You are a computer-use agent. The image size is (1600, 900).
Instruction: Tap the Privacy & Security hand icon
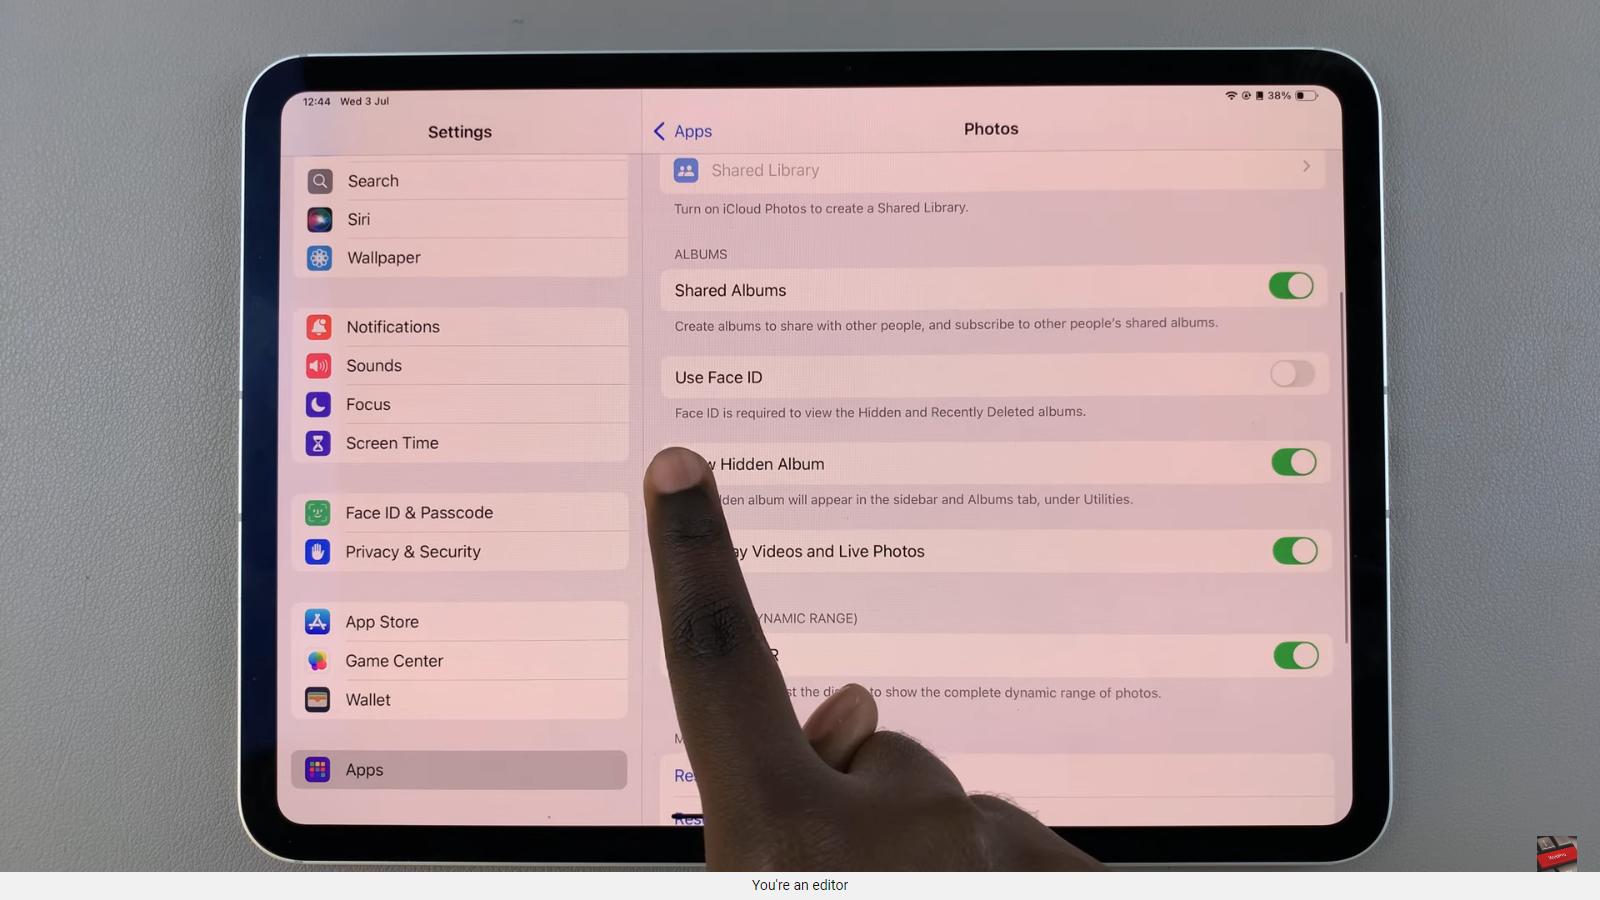(318, 552)
